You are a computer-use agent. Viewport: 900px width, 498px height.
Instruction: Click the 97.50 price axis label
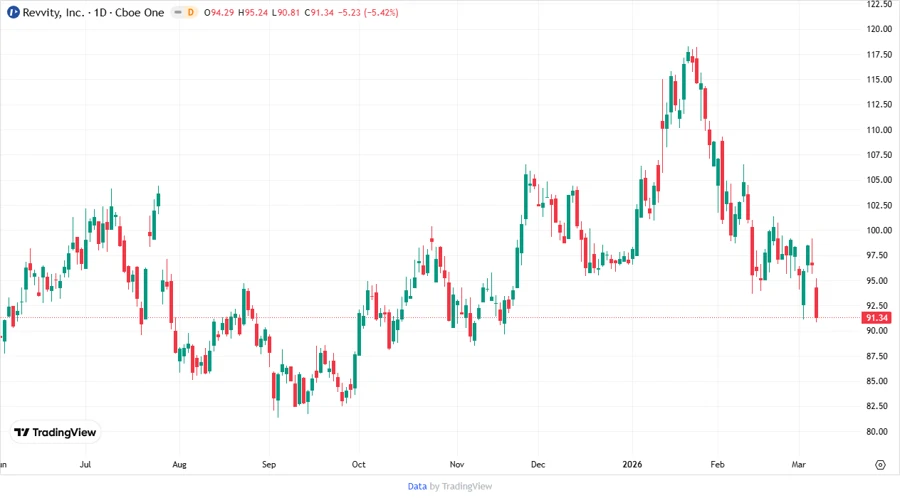[x=879, y=255]
